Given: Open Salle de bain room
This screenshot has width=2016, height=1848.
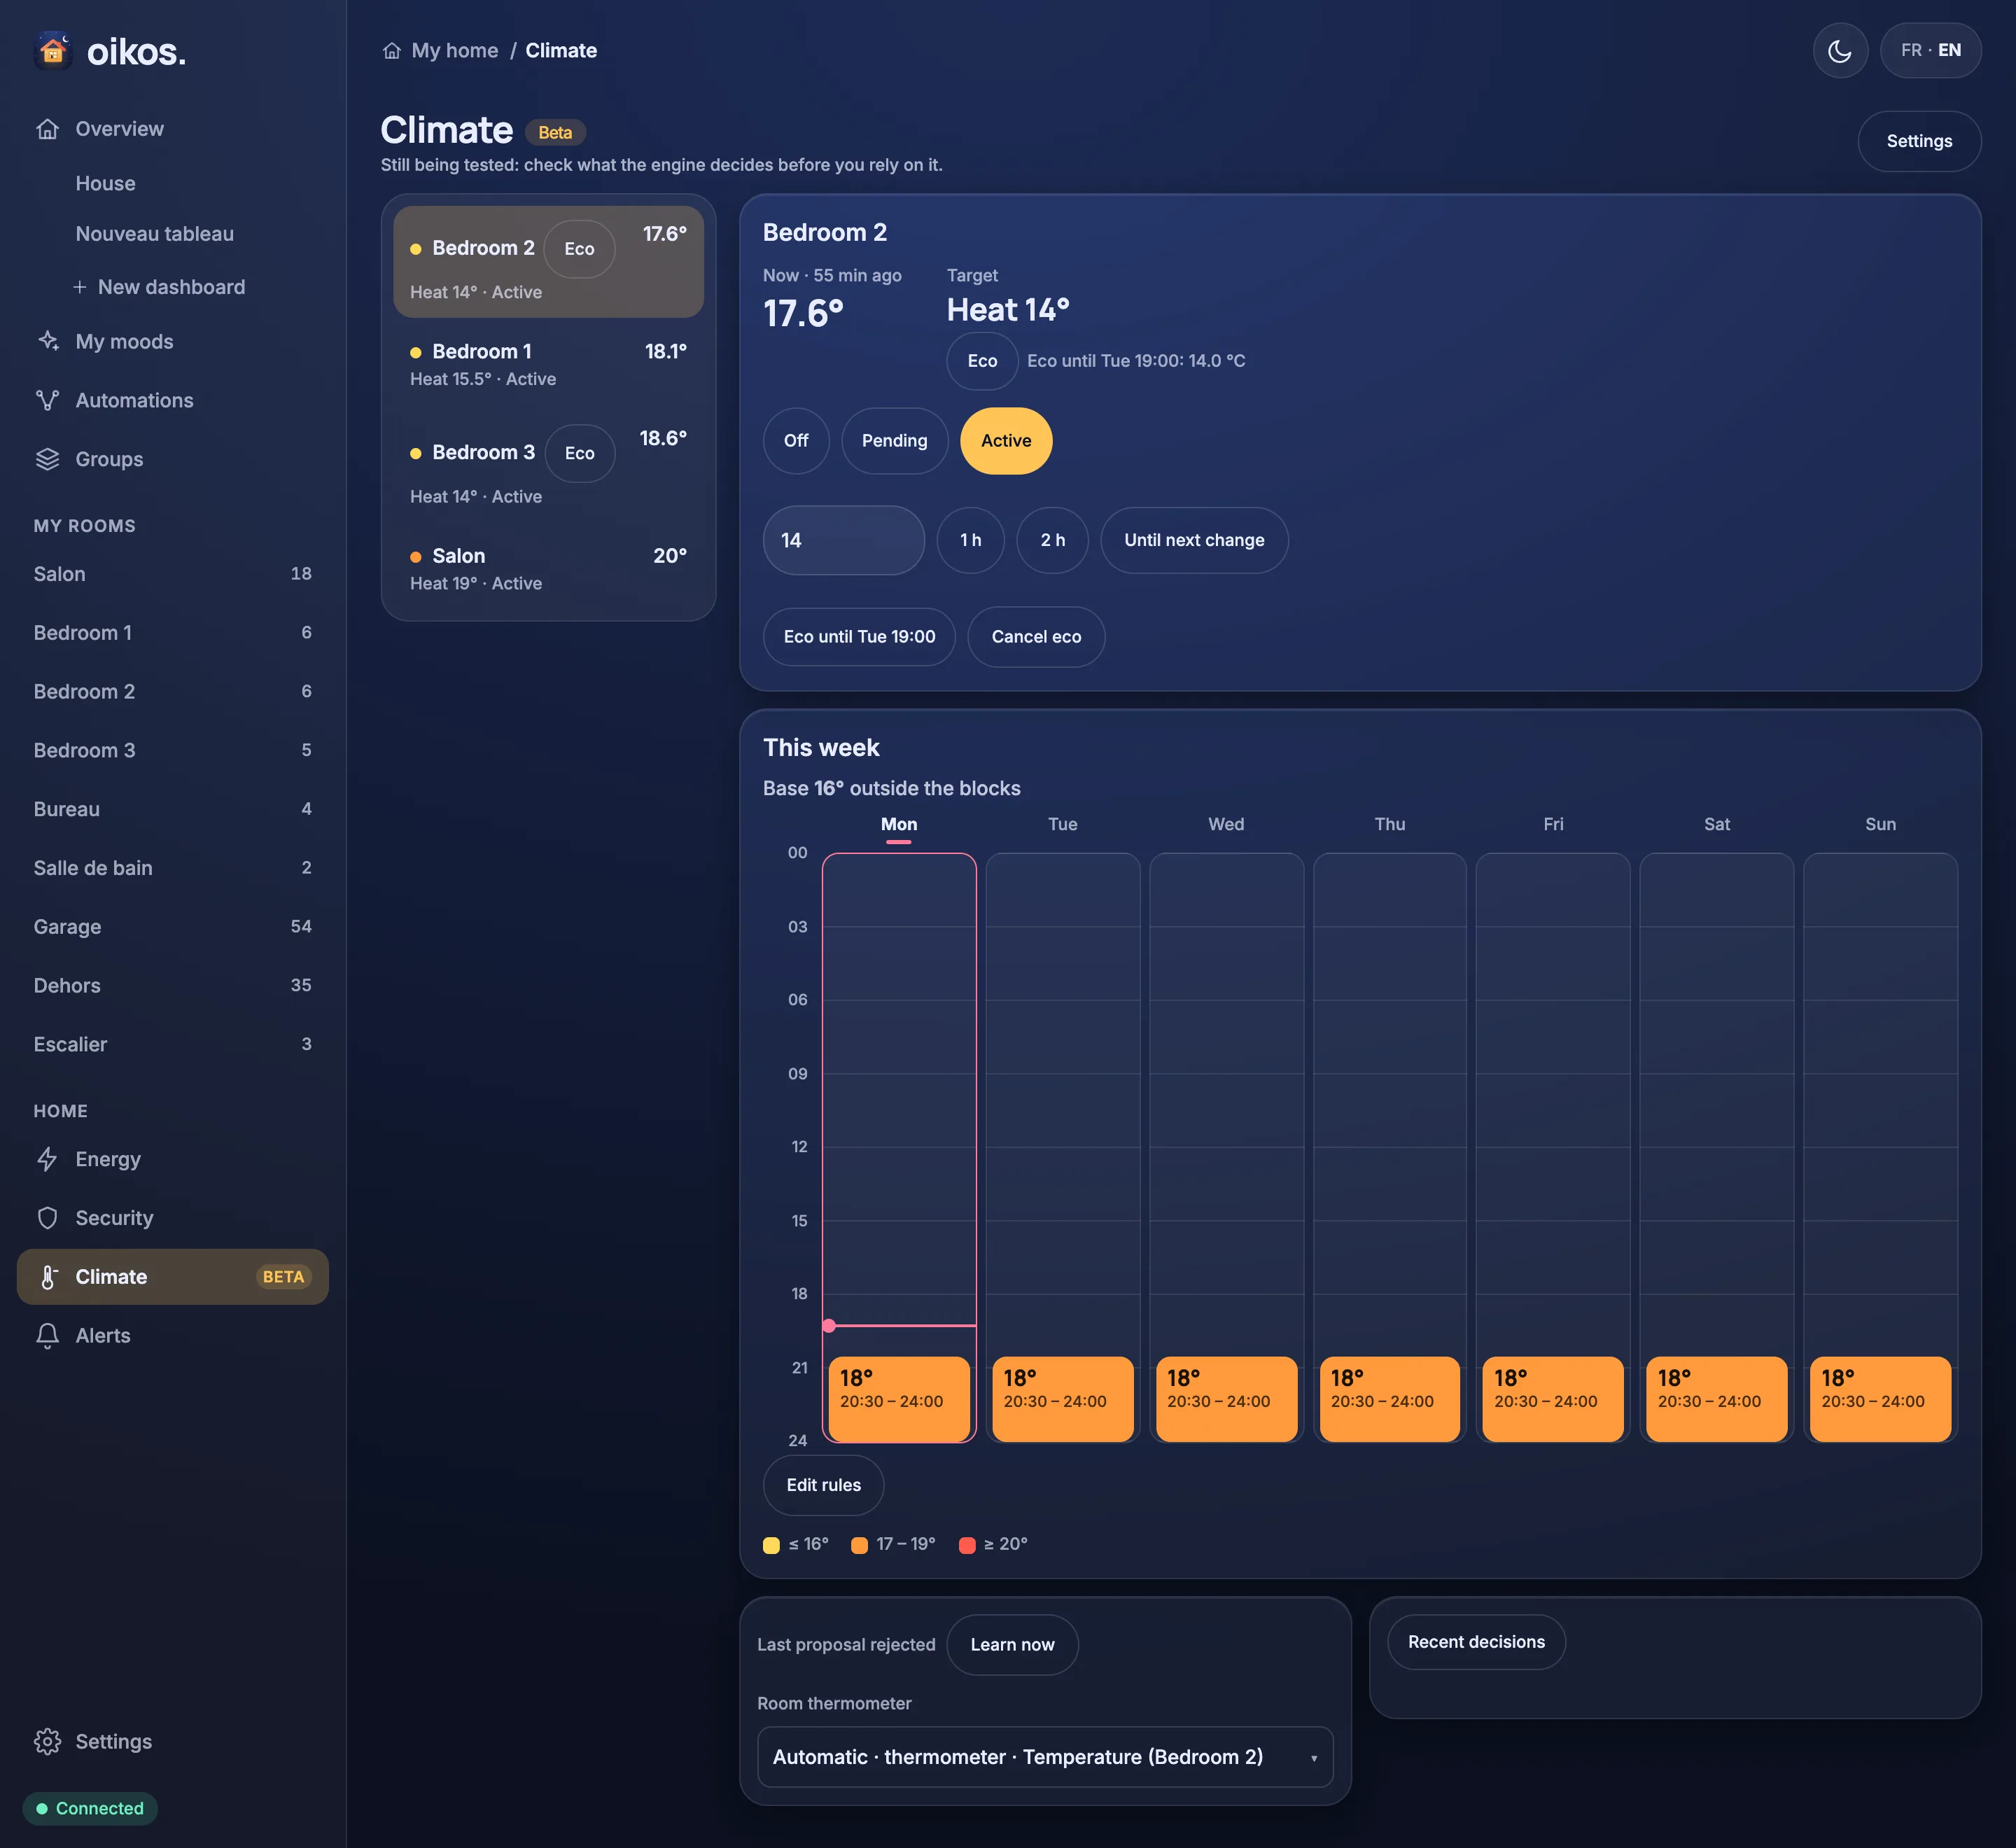Looking at the screenshot, I should [172, 868].
